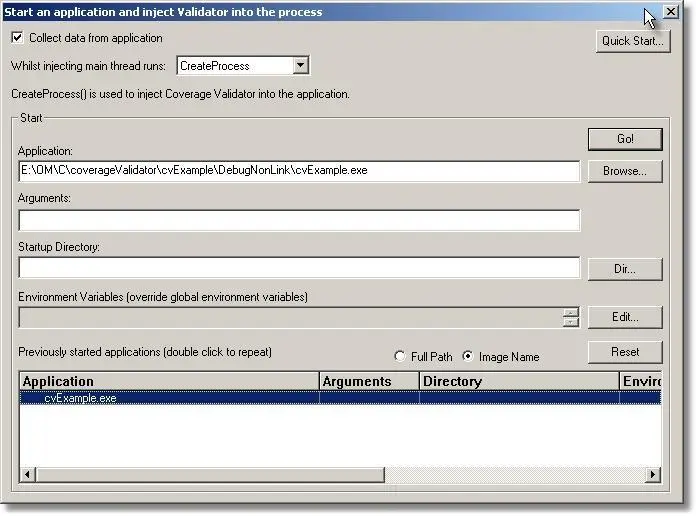
Task: Click the Dir... button
Action: (625, 269)
